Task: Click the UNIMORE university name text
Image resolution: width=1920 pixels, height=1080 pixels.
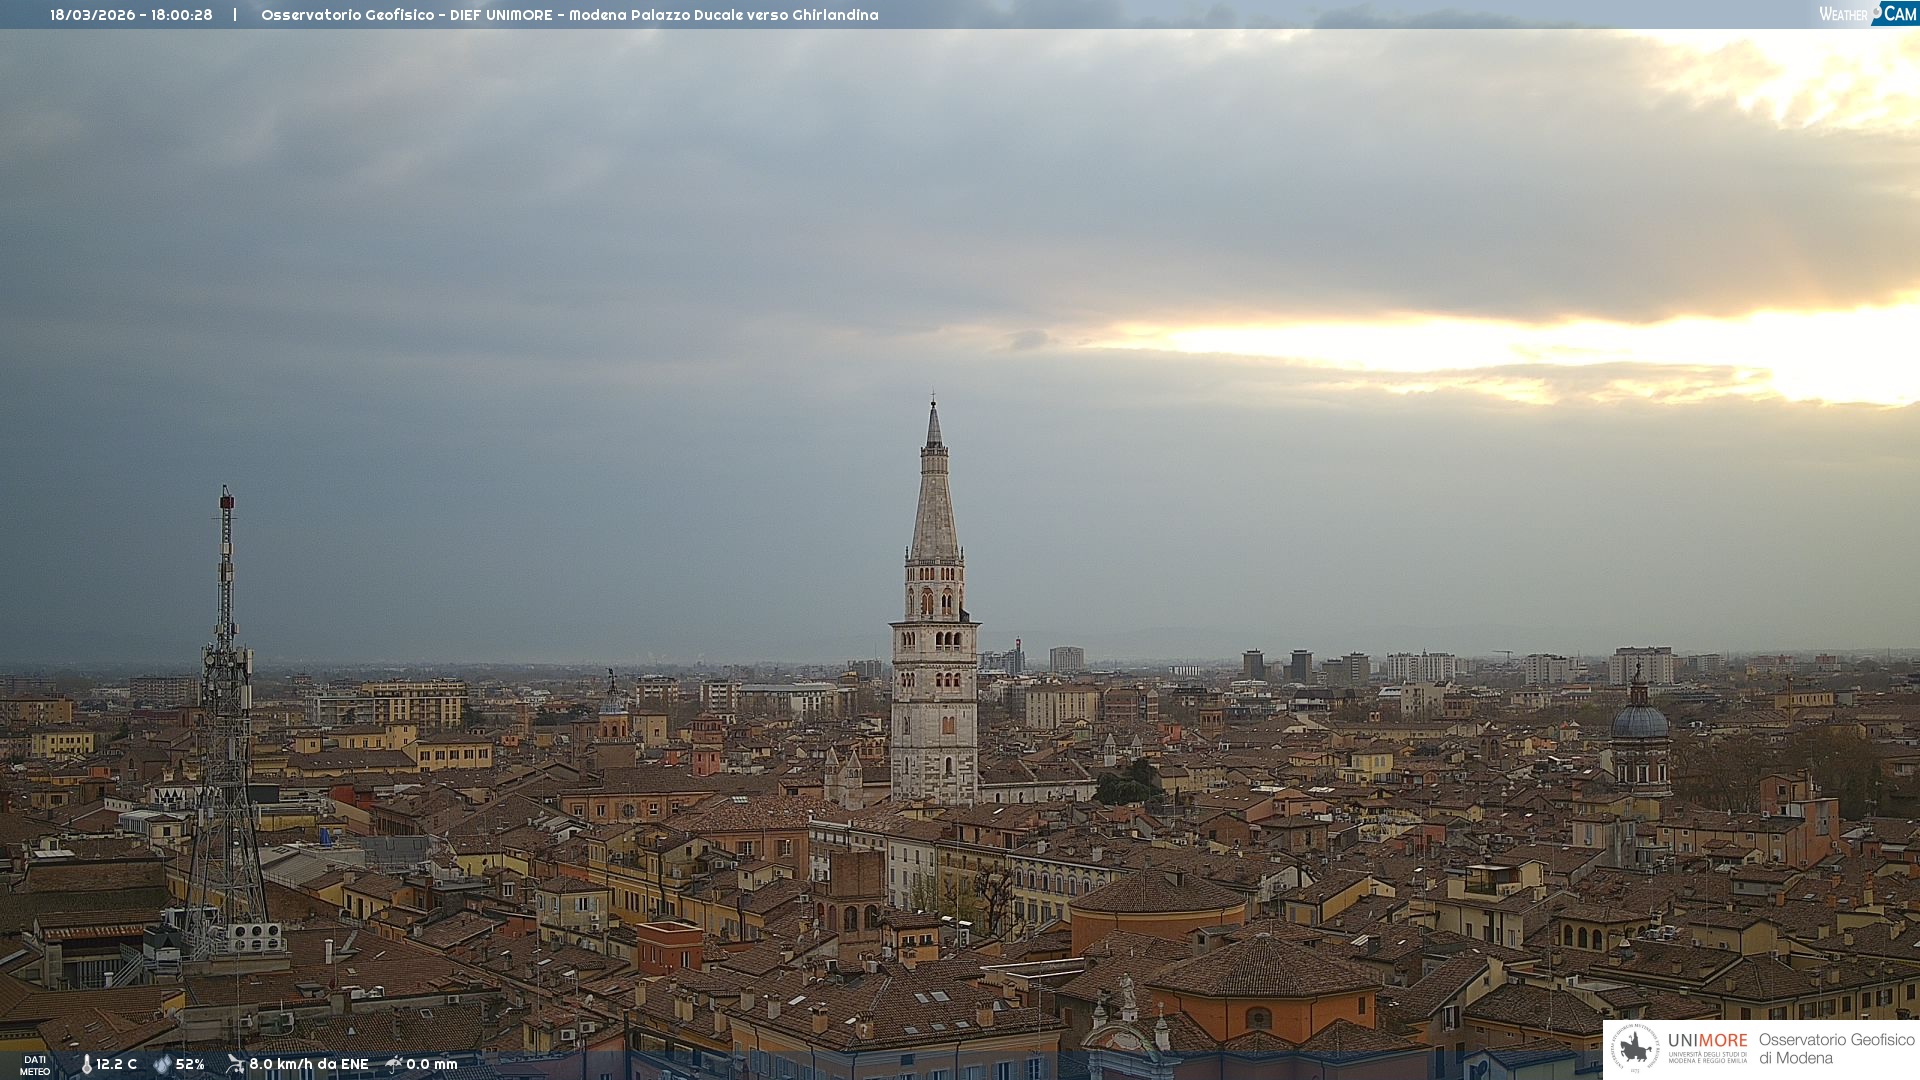Action: coord(1707,1042)
